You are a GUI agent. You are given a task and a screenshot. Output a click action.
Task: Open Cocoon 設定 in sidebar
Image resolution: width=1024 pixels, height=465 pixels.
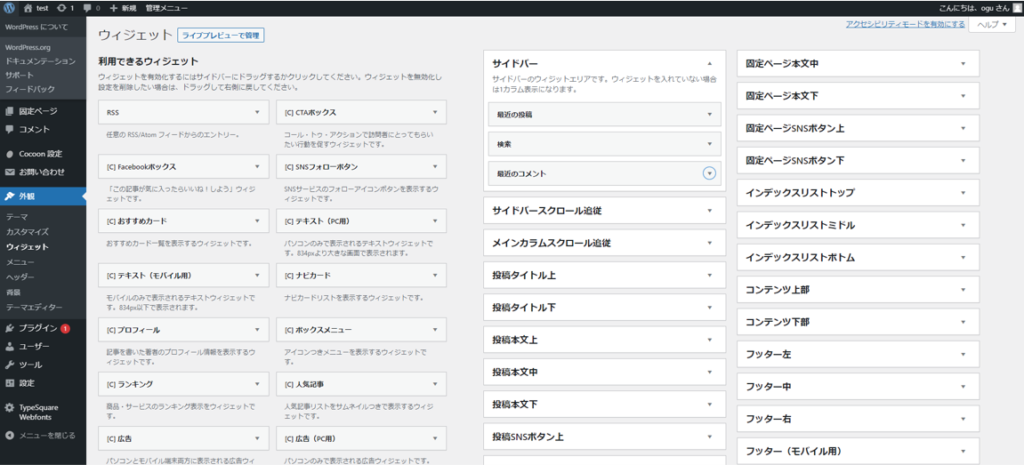point(42,154)
